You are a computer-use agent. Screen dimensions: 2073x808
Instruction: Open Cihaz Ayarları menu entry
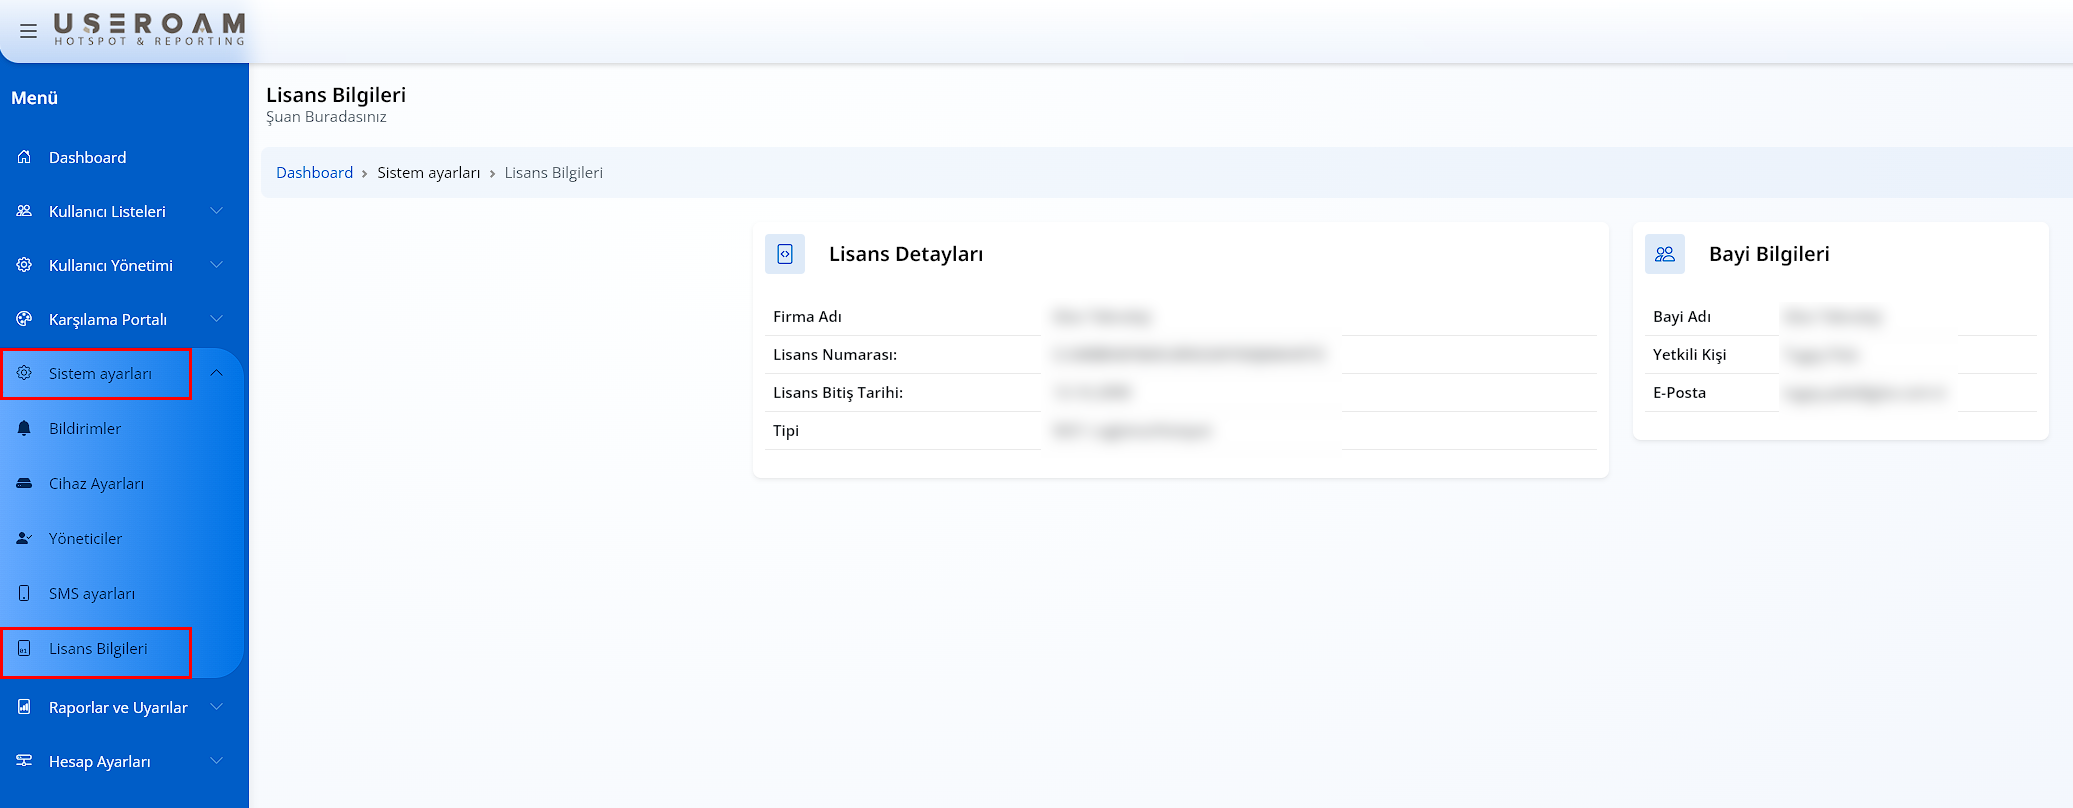[96, 484]
